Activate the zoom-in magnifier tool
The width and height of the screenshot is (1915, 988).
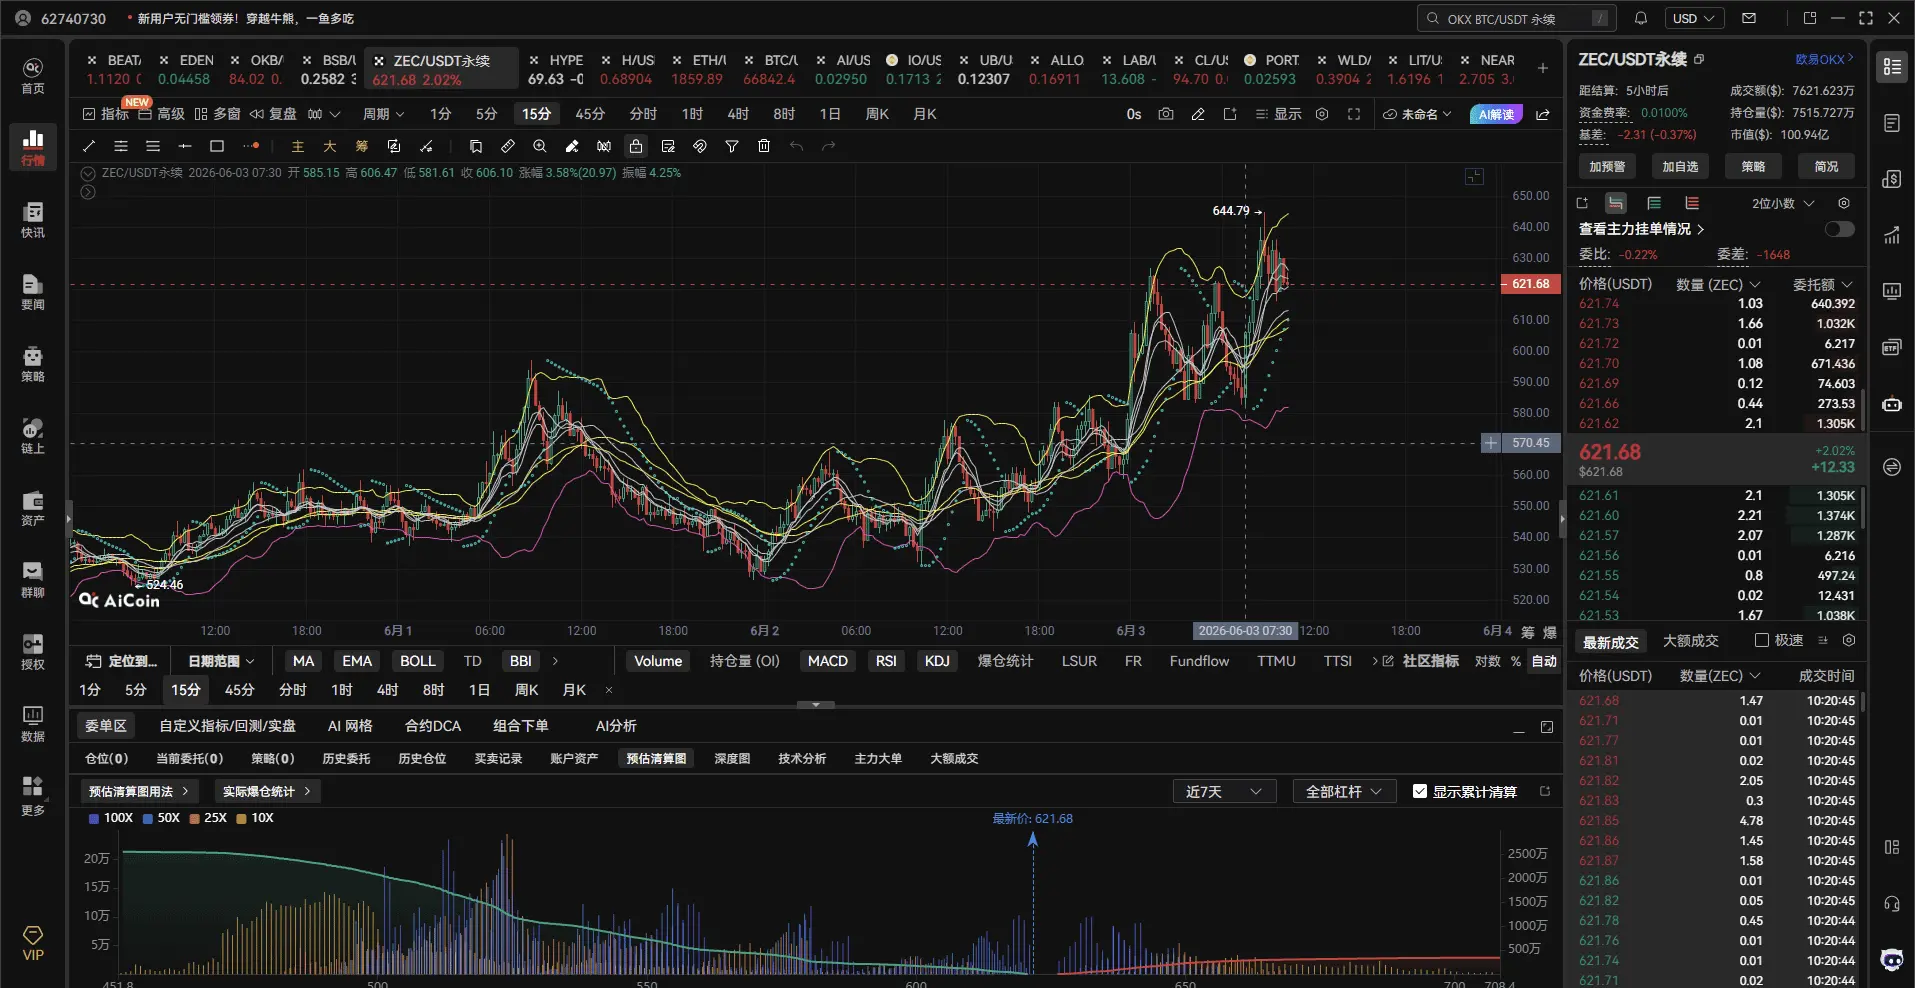(540, 146)
